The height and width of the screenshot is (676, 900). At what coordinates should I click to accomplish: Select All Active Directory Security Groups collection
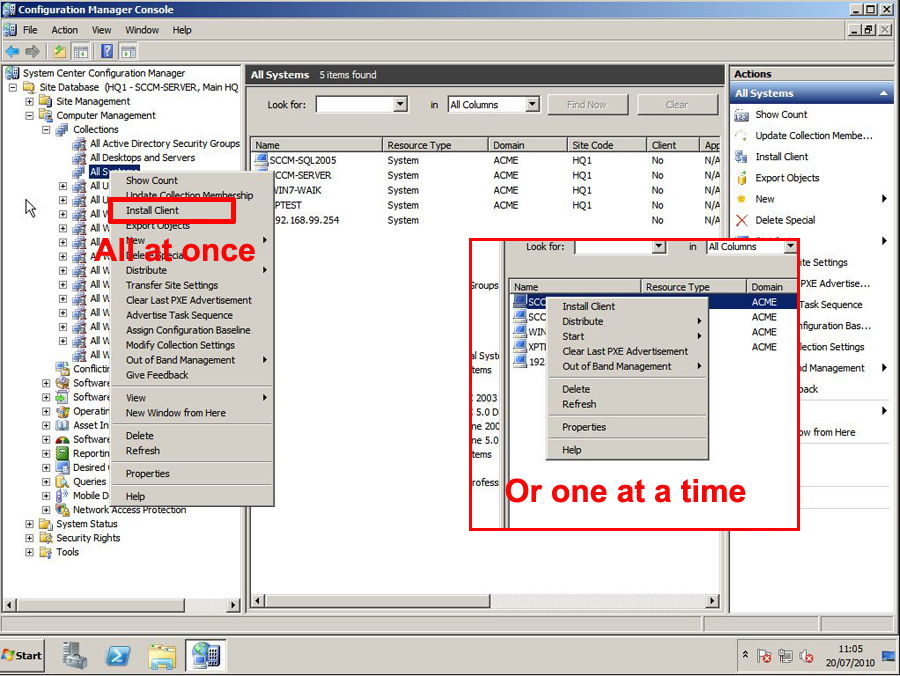click(x=165, y=143)
